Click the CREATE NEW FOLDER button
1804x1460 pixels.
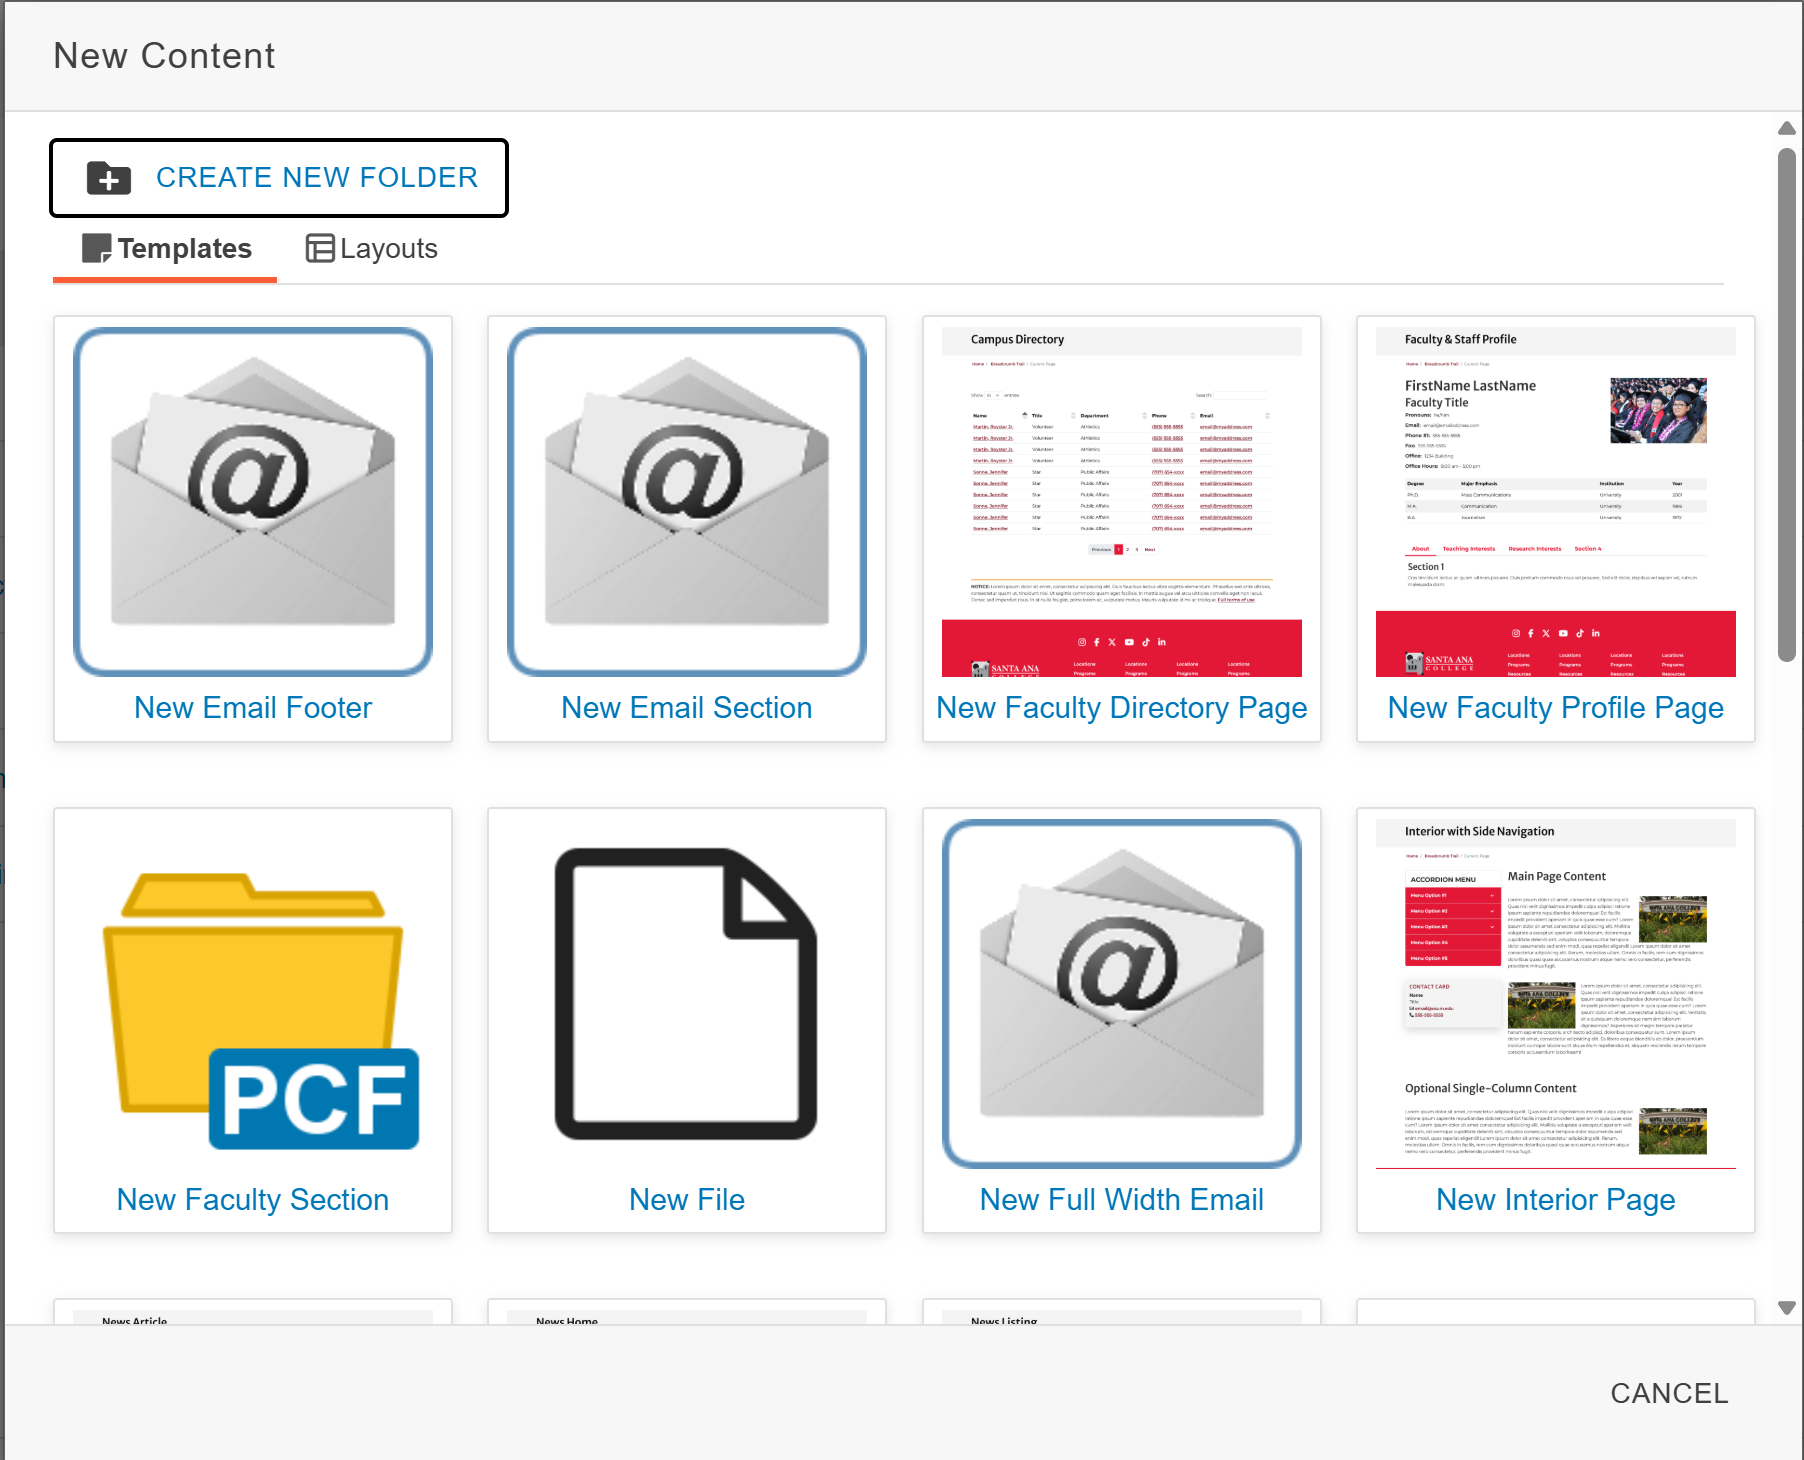point(279,178)
